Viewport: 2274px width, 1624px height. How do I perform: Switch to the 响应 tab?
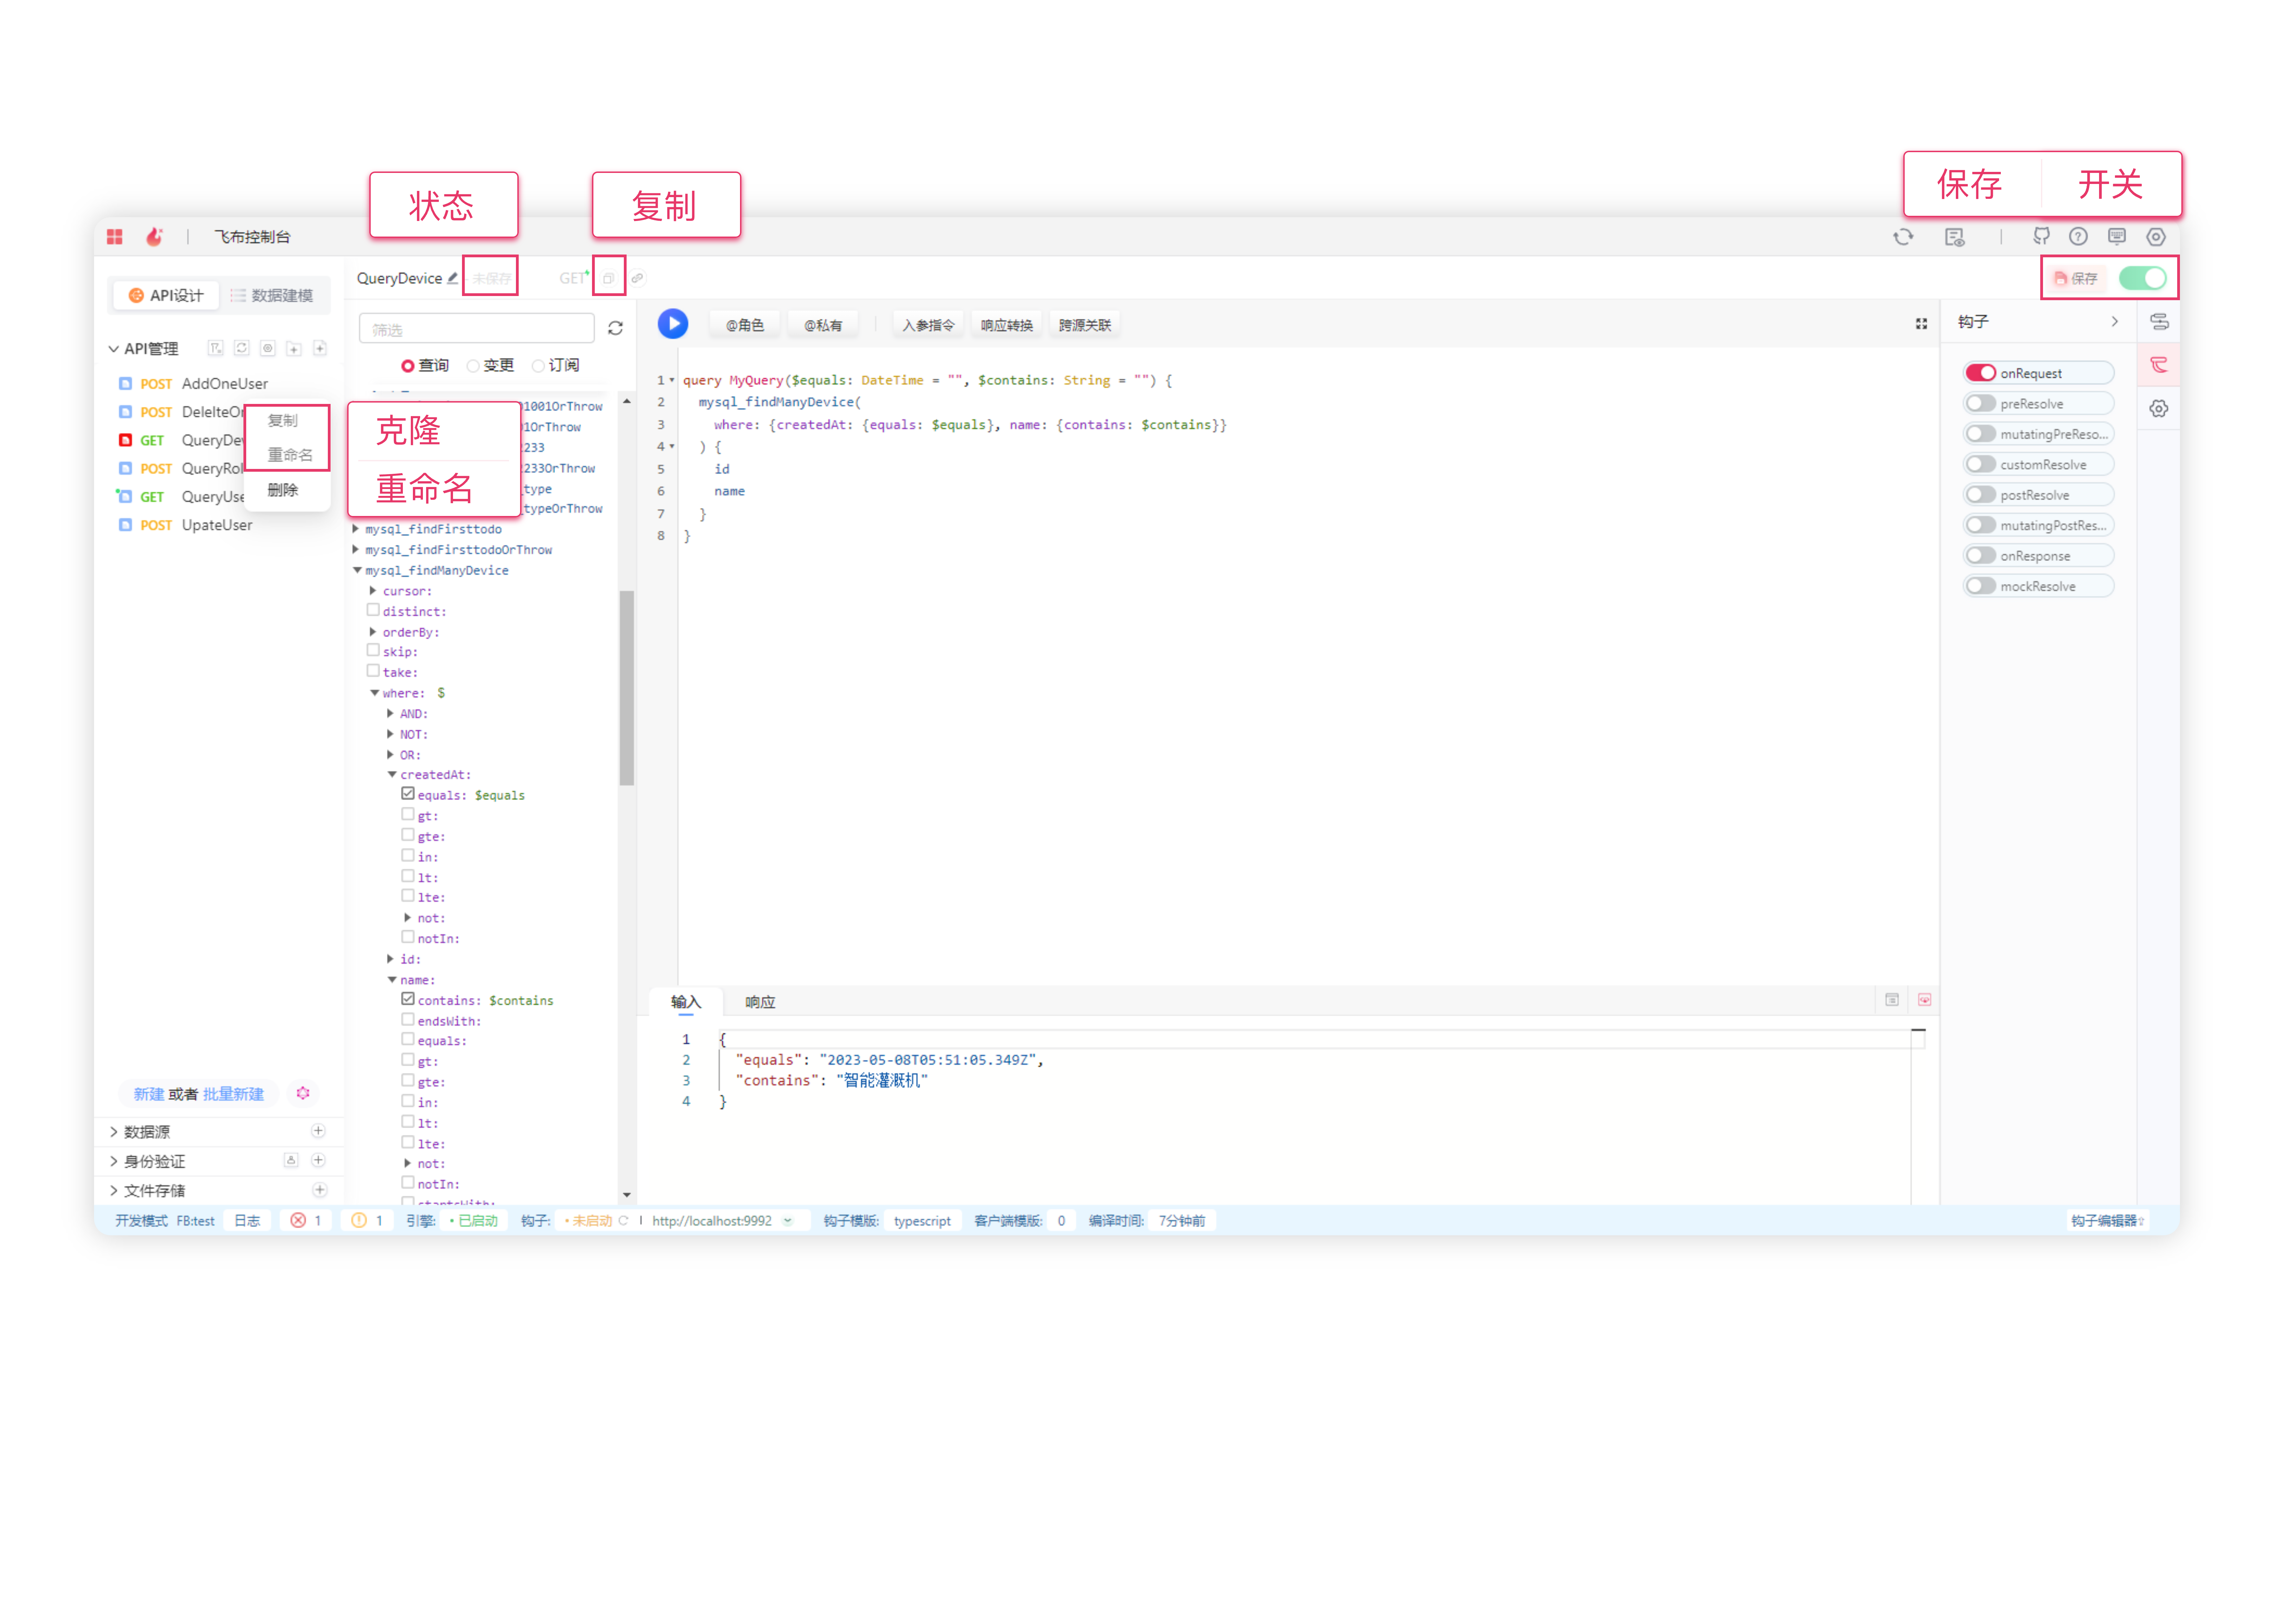click(x=760, y=1002)
